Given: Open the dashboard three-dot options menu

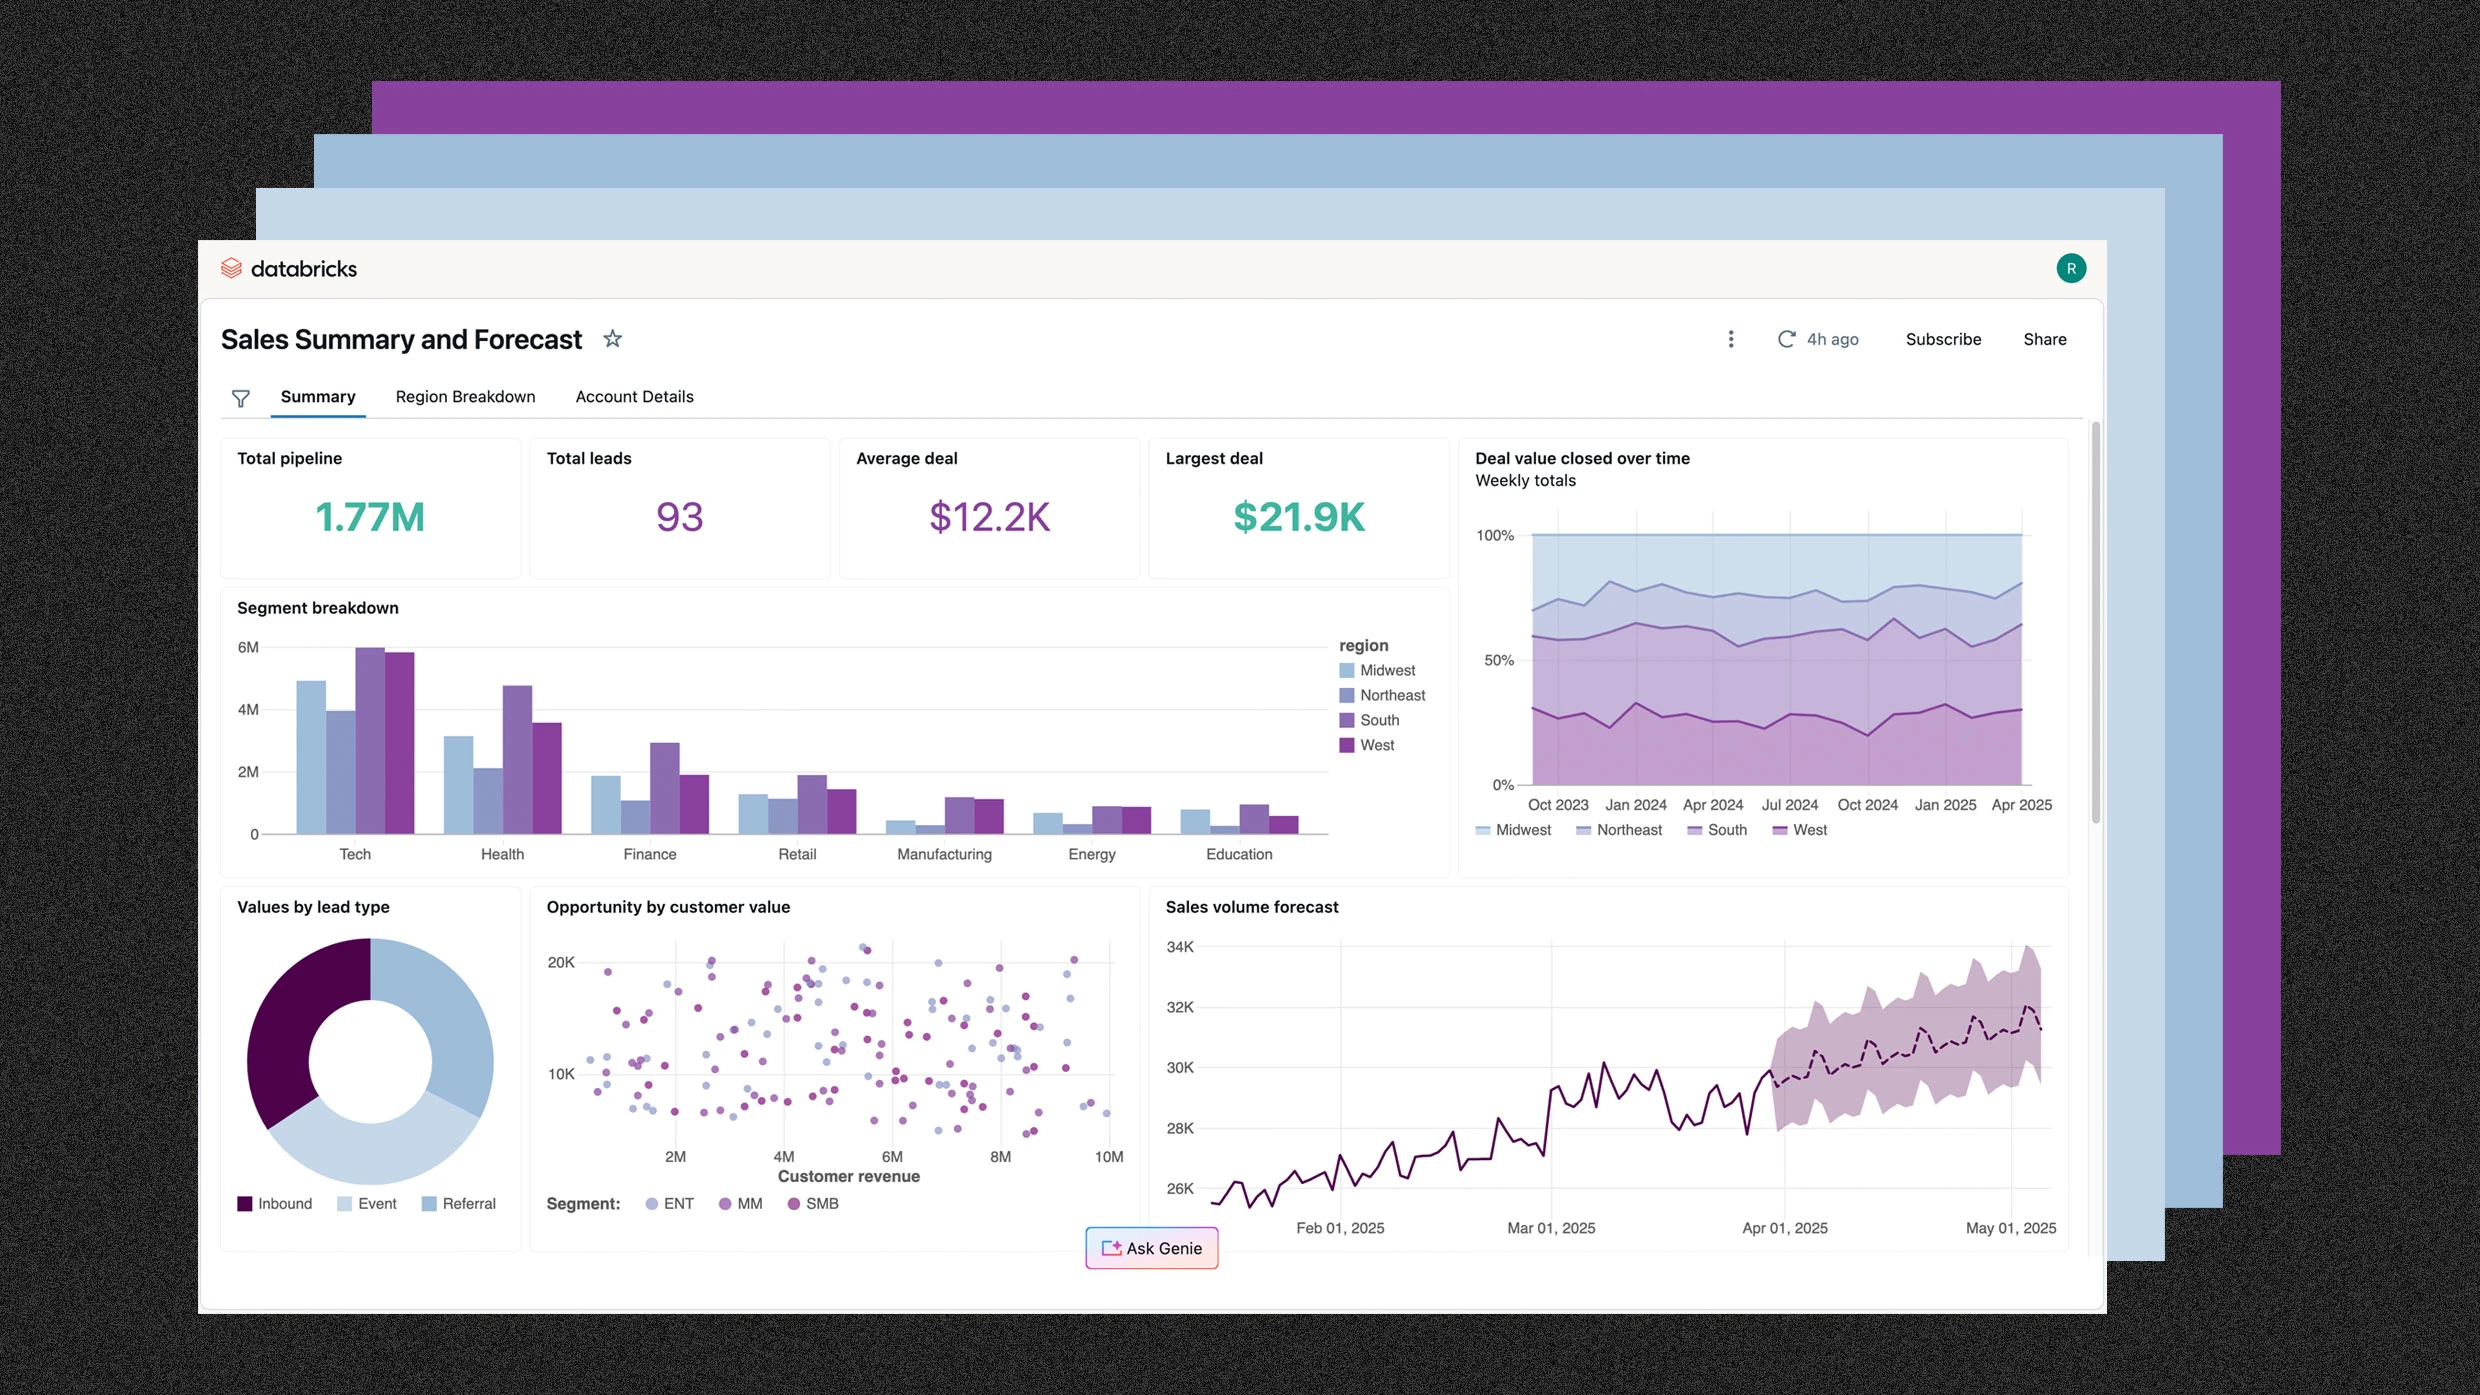Looking at the screenshot, I should [1731, 339].
